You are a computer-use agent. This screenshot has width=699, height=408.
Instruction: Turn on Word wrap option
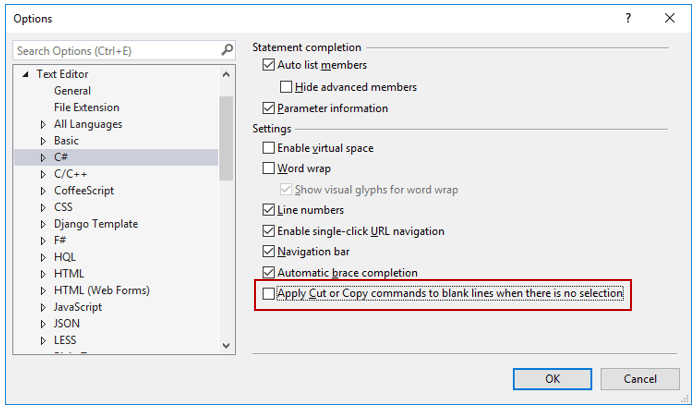(268, 169)
